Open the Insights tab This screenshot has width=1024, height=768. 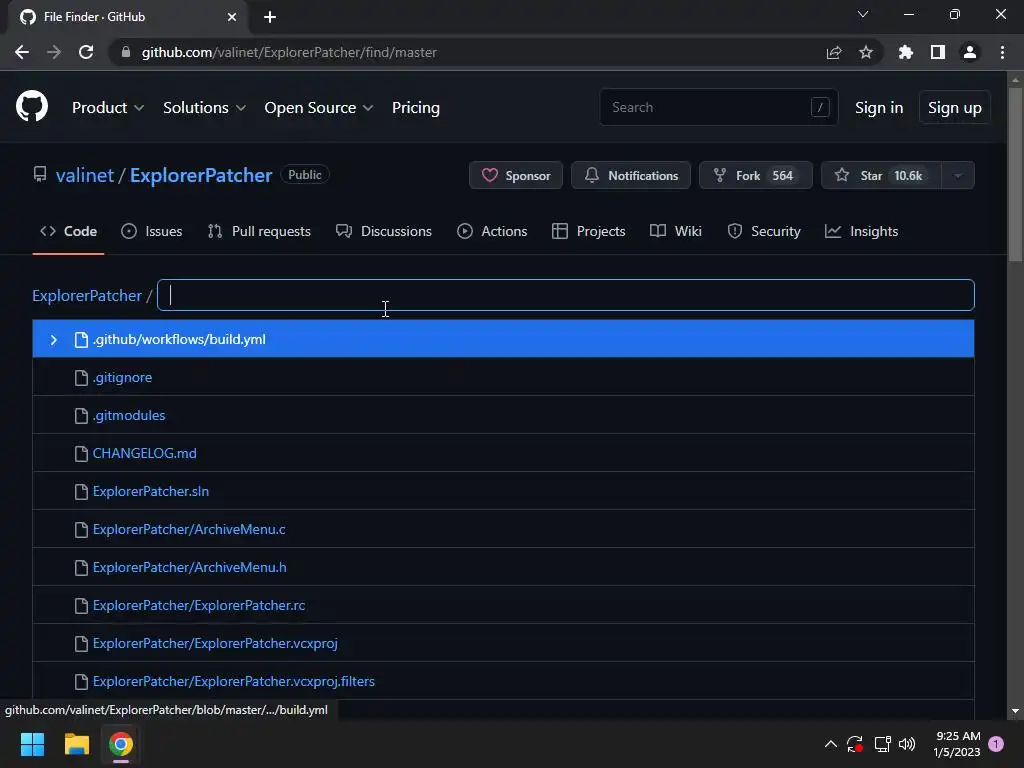point(861,231)
